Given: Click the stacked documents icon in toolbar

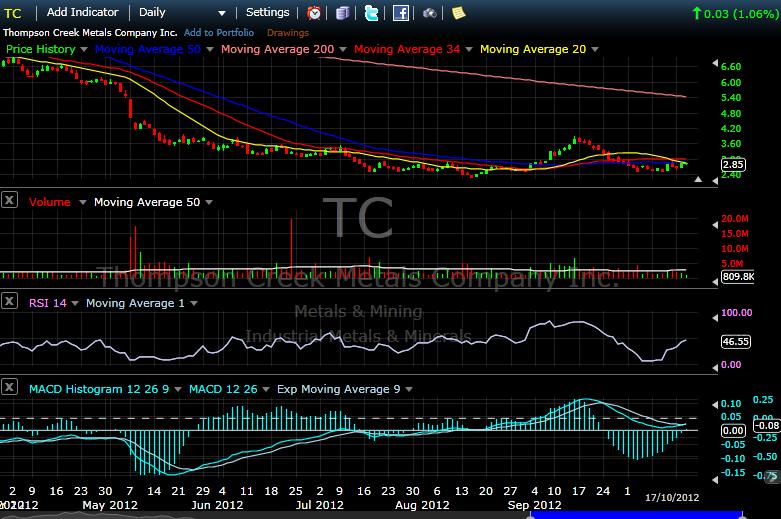Looking at the screenshot, I should point(343,13).
